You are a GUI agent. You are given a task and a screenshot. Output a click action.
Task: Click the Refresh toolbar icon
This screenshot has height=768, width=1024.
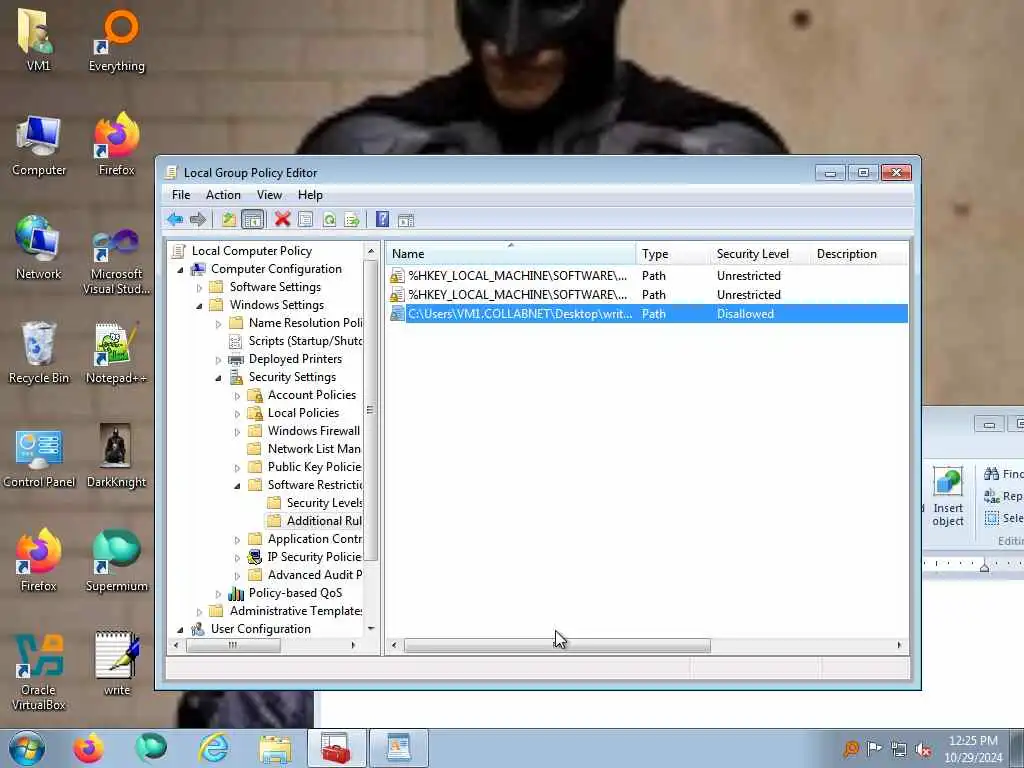click(x=329, y=219)
